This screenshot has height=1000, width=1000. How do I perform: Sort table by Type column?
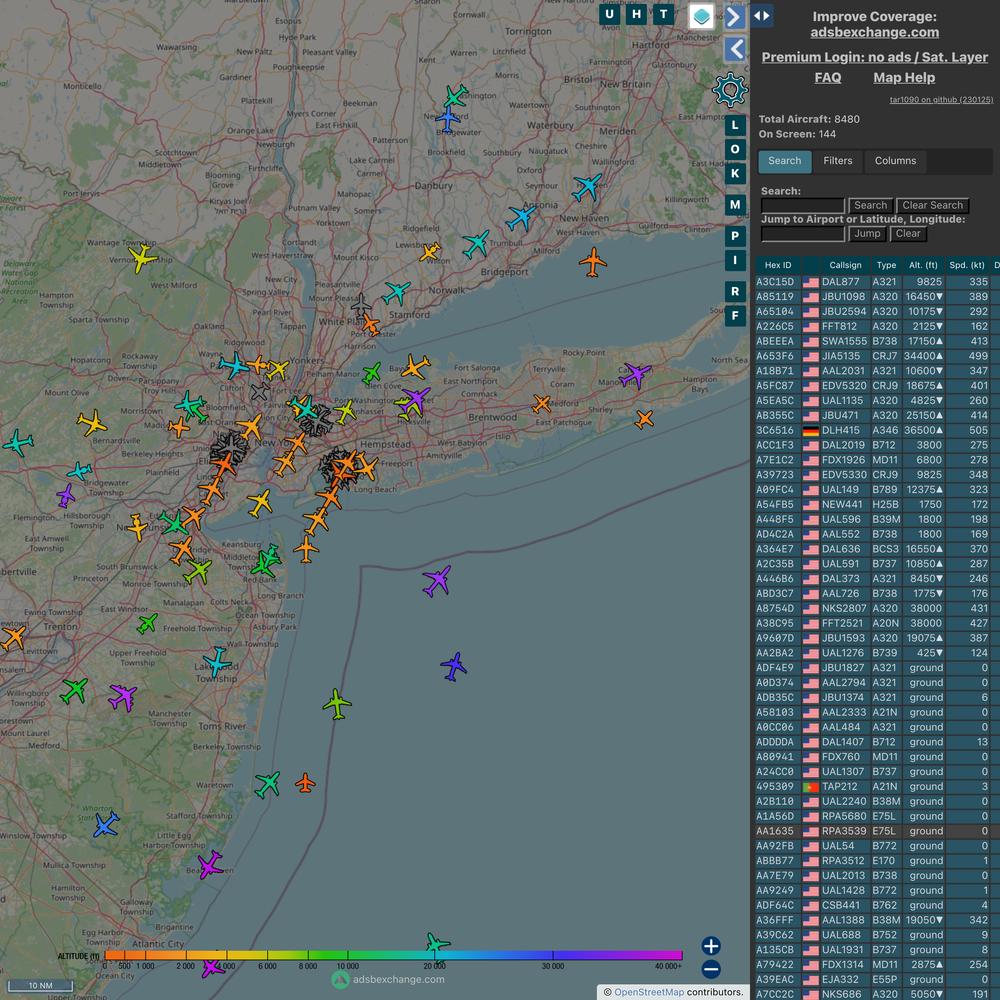point(886,265)
